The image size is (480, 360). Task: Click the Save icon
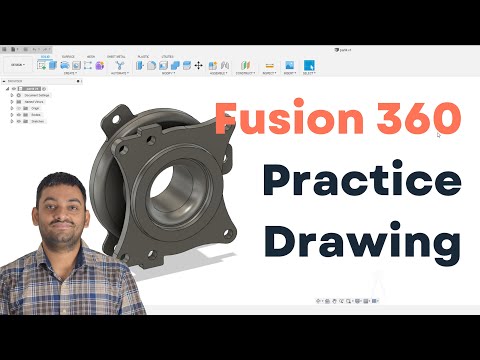tap(26, 49)
